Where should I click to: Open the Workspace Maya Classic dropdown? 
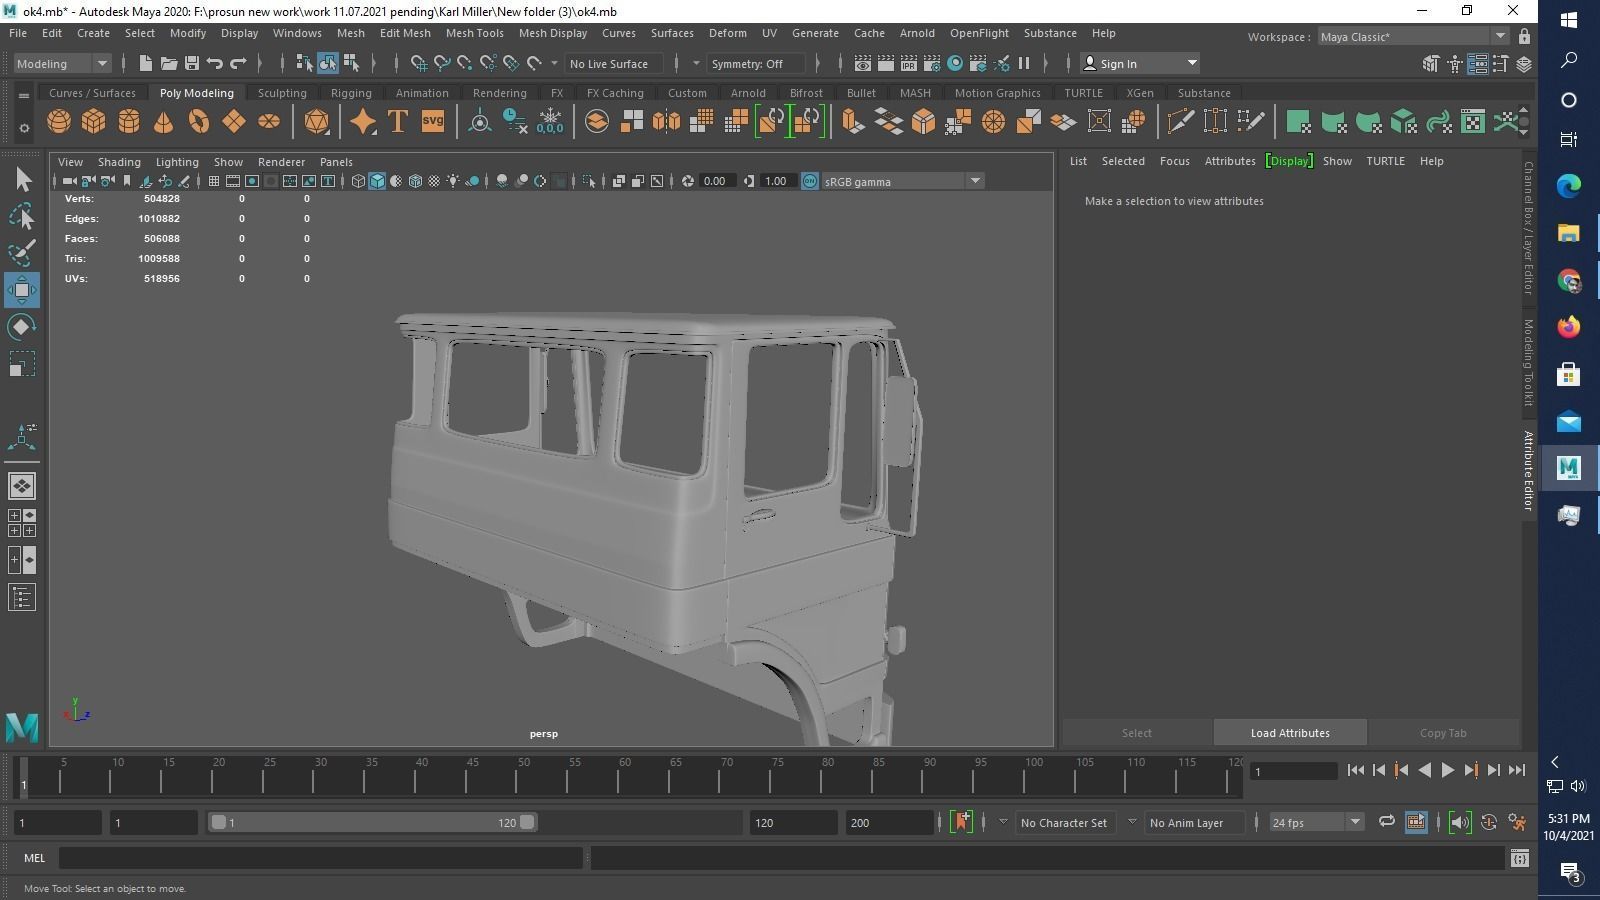click(1412, 37)
